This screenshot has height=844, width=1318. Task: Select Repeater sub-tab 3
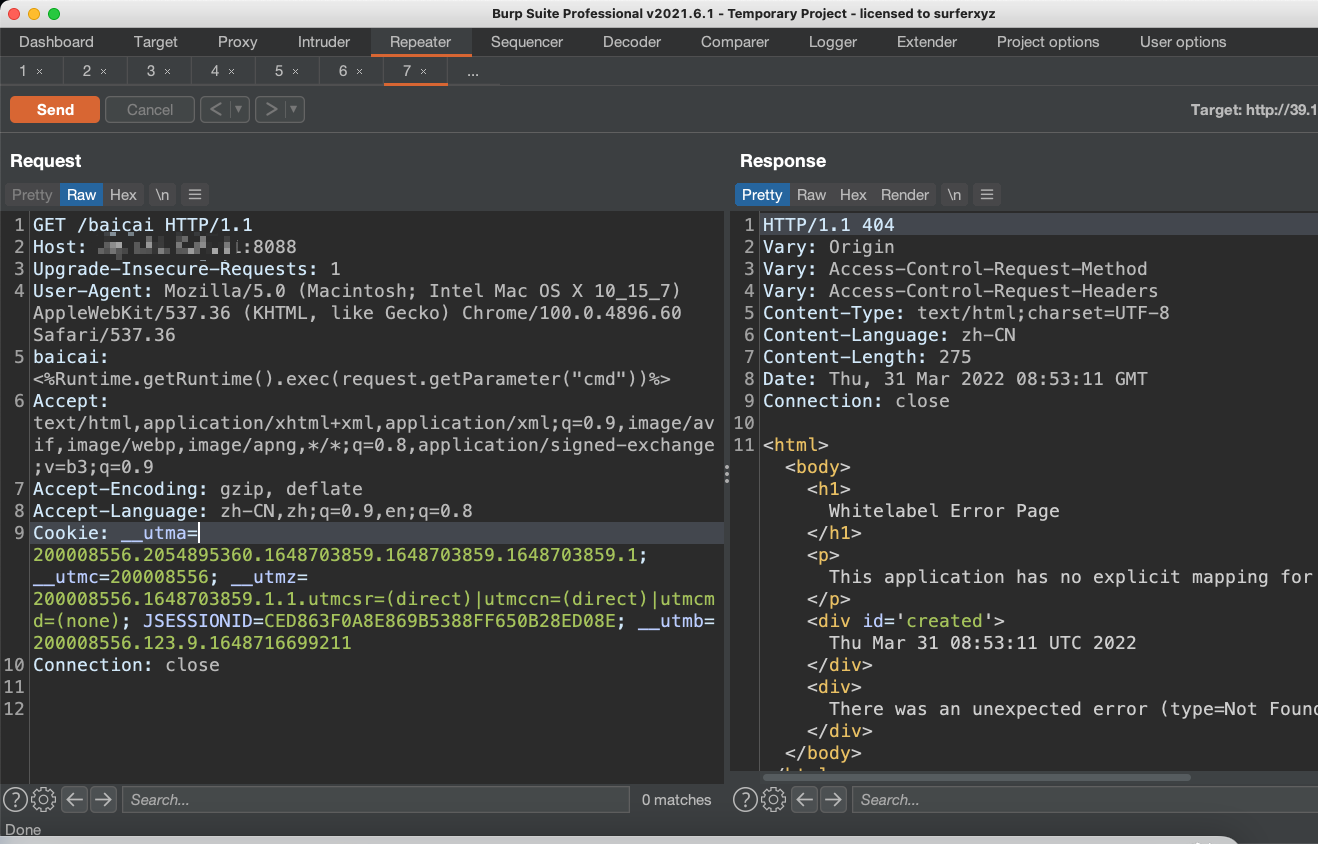pos(151,71)
